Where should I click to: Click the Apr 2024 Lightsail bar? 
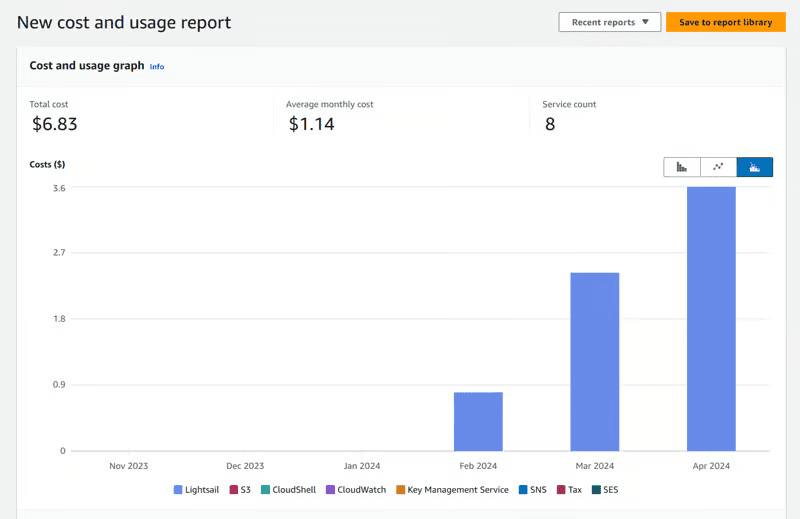click(711, 319)
